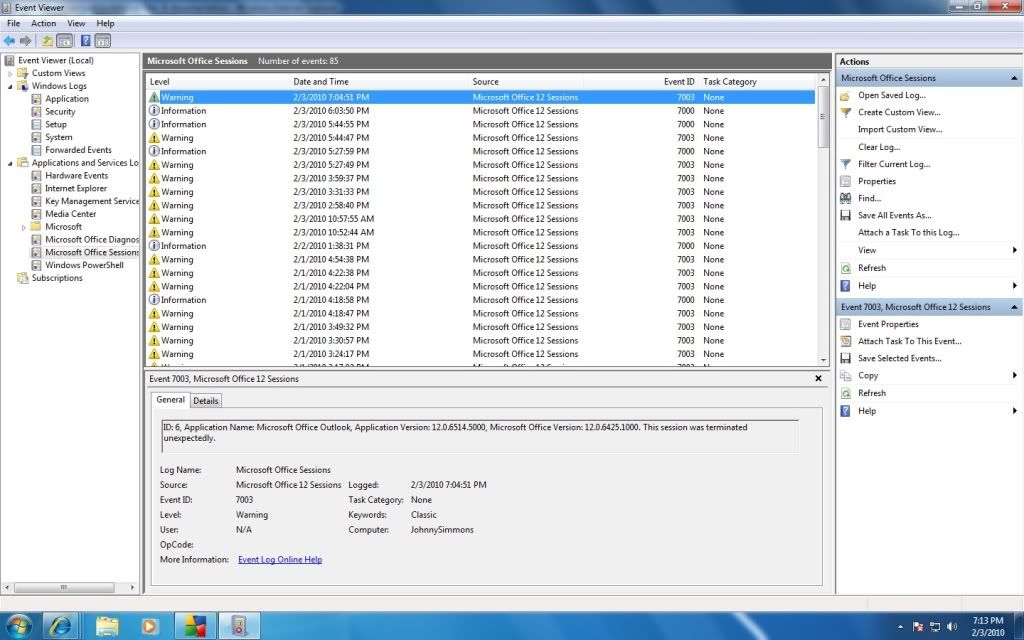Select Information event at 6:03:50 PM
This screenshot has height=640, width=1024.
point(481,111)
